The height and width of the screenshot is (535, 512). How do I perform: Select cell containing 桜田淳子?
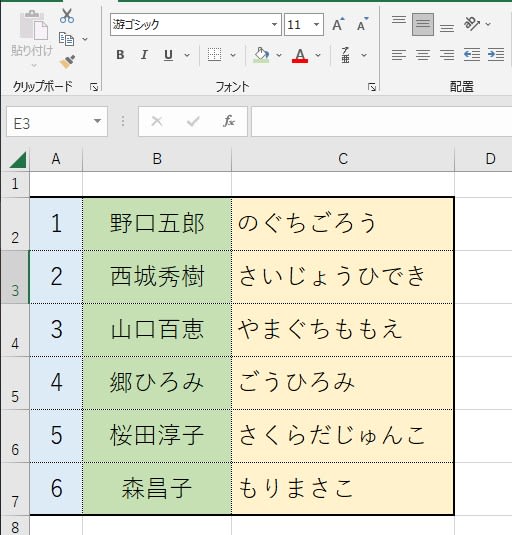157,436
